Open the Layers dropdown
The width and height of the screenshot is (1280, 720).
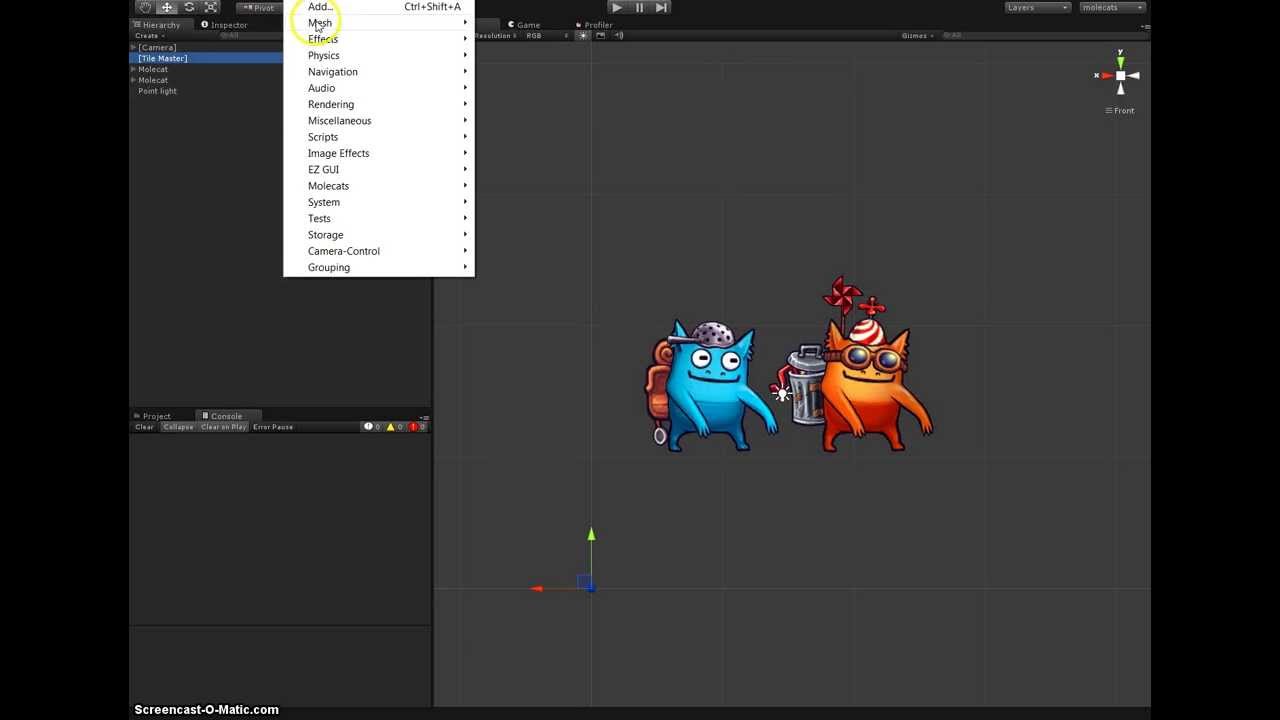coord(1037,7)
